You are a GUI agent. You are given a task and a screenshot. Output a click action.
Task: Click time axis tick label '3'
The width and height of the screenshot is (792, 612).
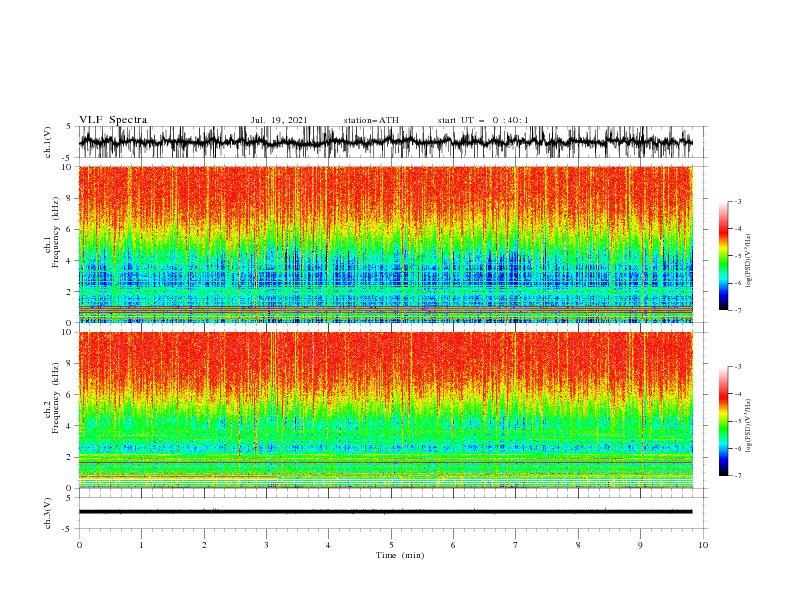[266, 545]
